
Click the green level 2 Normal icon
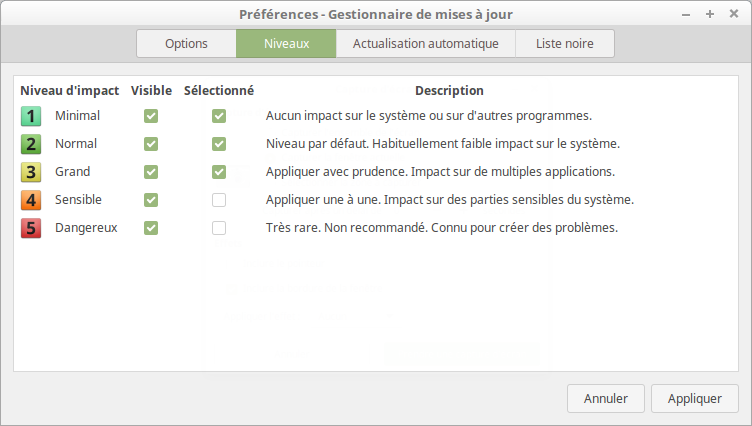31,144
